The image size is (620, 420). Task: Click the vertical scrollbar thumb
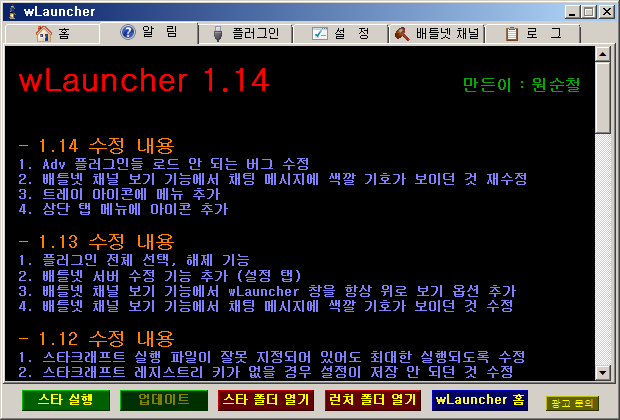[603, 97]
